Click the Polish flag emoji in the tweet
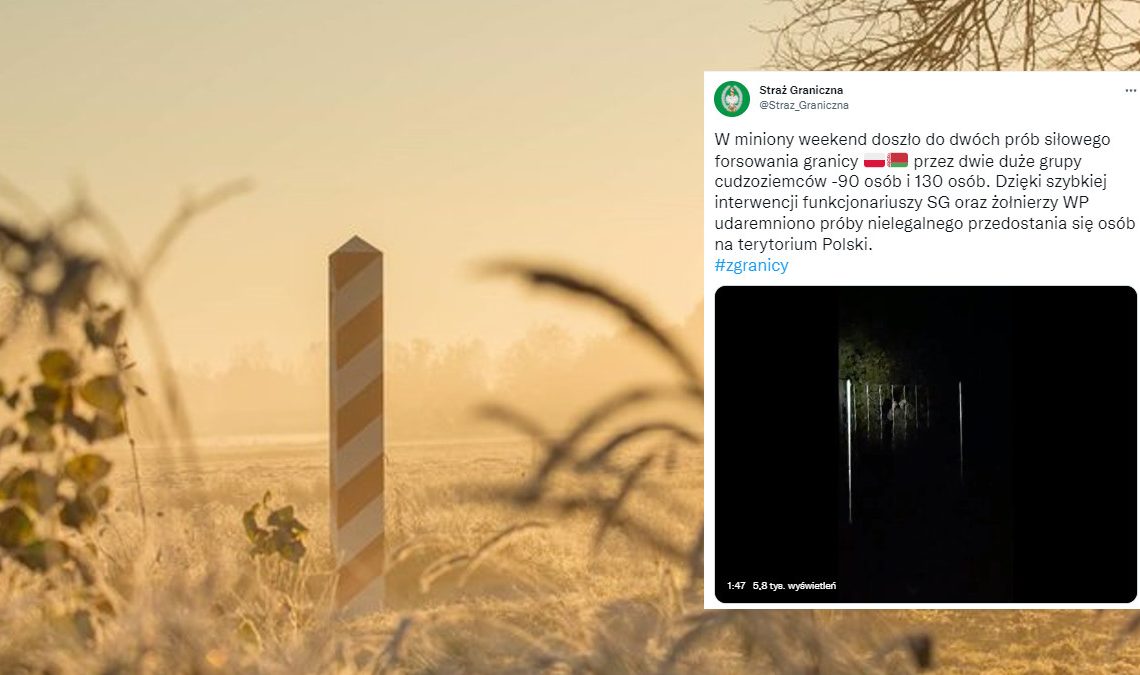The height and width of the screenshot is (675, 1140). coord(874,161)
